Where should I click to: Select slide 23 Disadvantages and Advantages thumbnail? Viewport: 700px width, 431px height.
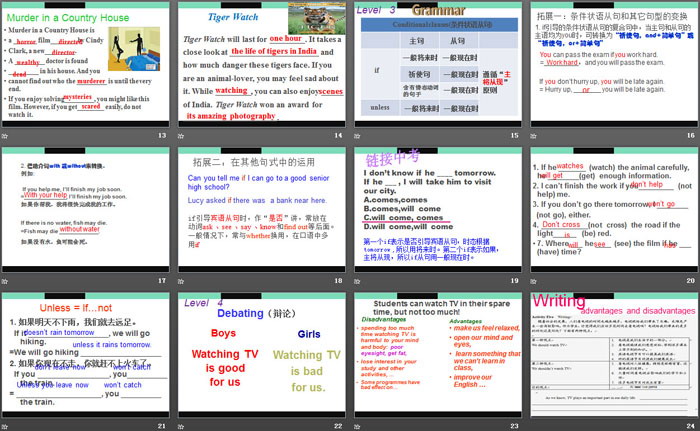(438, 355)
